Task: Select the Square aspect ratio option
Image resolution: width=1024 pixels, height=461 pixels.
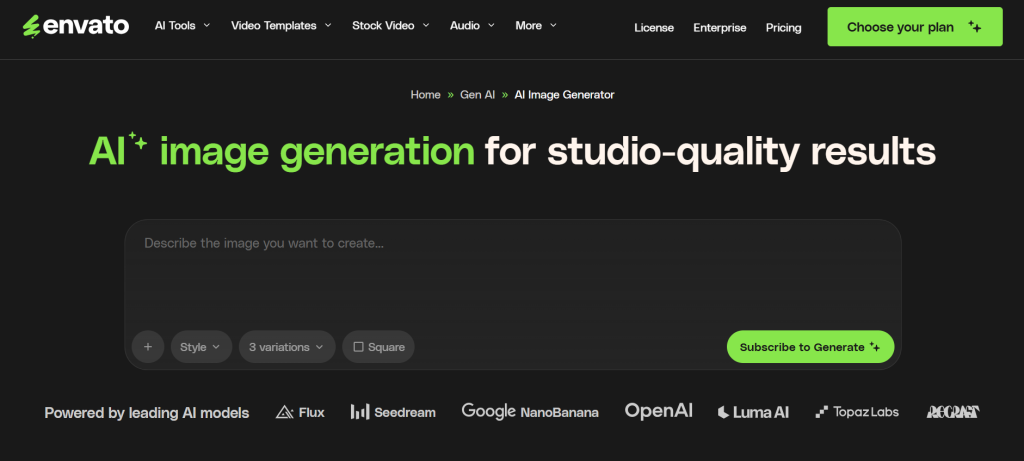Action: [379, 347]
